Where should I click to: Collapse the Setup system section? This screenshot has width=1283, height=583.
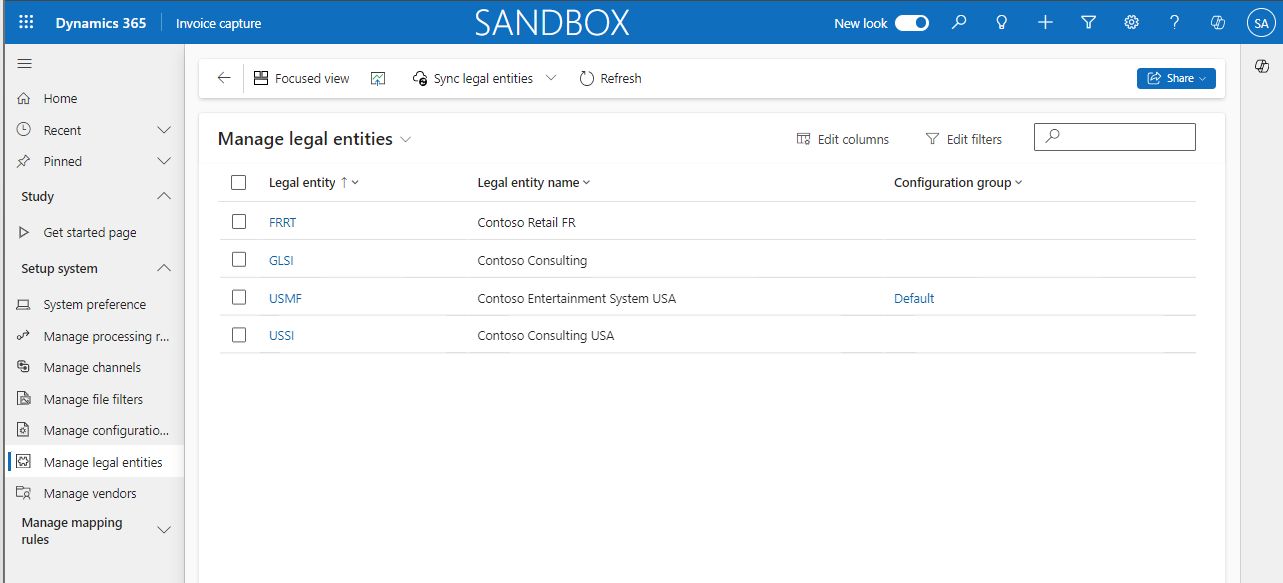163,268
